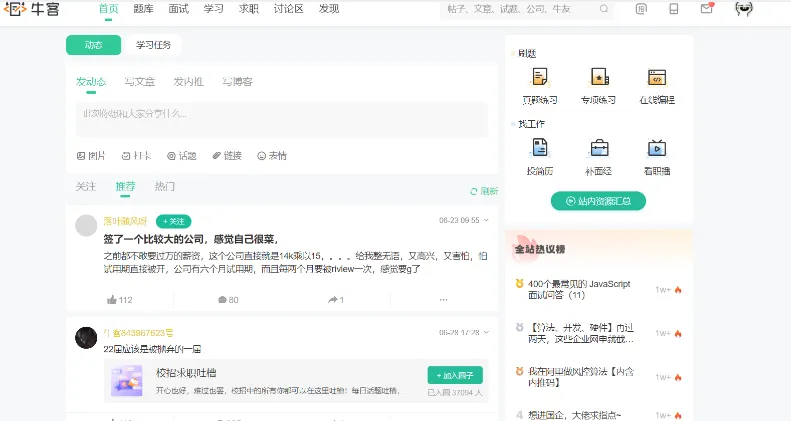Open hot topic about 算法、开发、硬件 内推

click(581, 333)
